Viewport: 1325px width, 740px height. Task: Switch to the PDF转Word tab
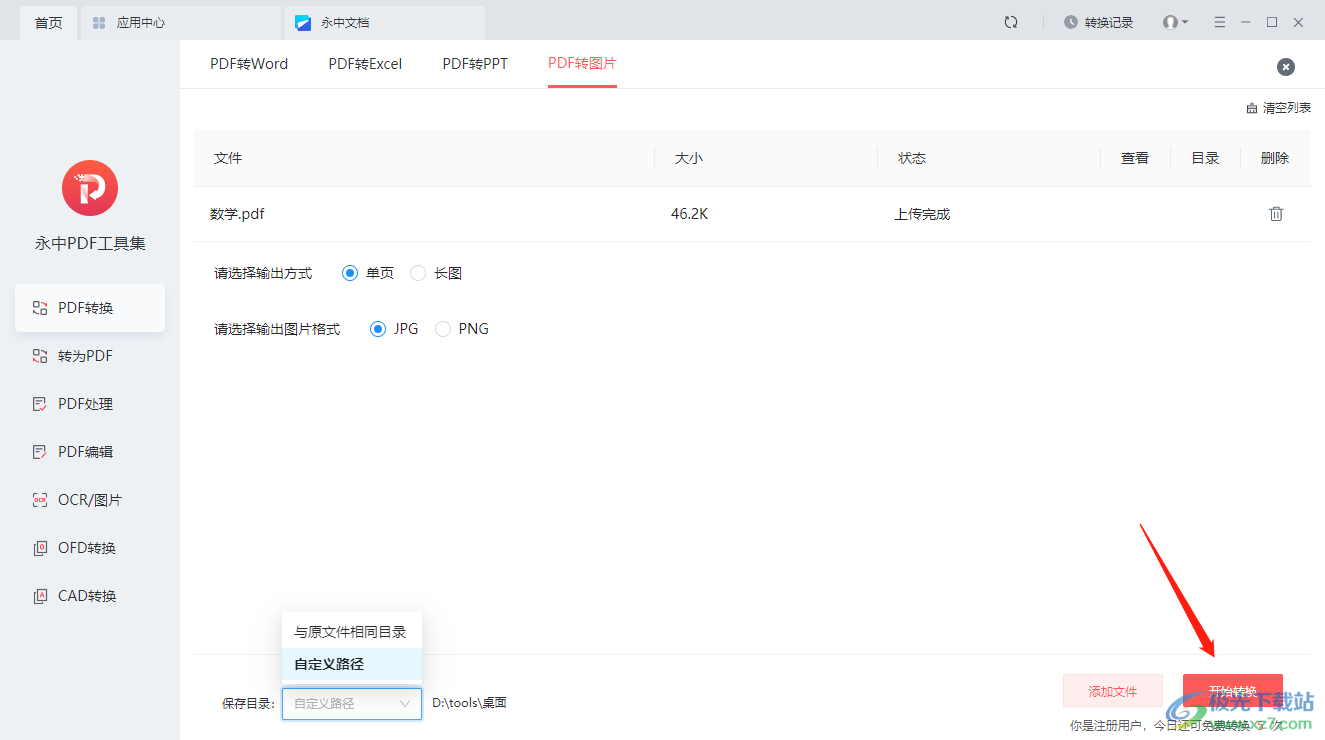(x=249, y=64)
